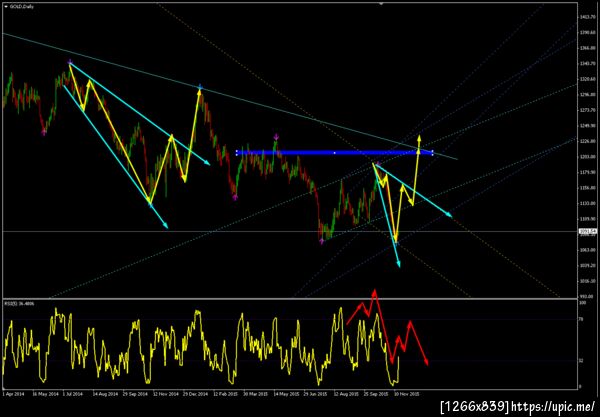Click the 1 Apr 2014 date label

pyautogui.click(x=13, y=394)
